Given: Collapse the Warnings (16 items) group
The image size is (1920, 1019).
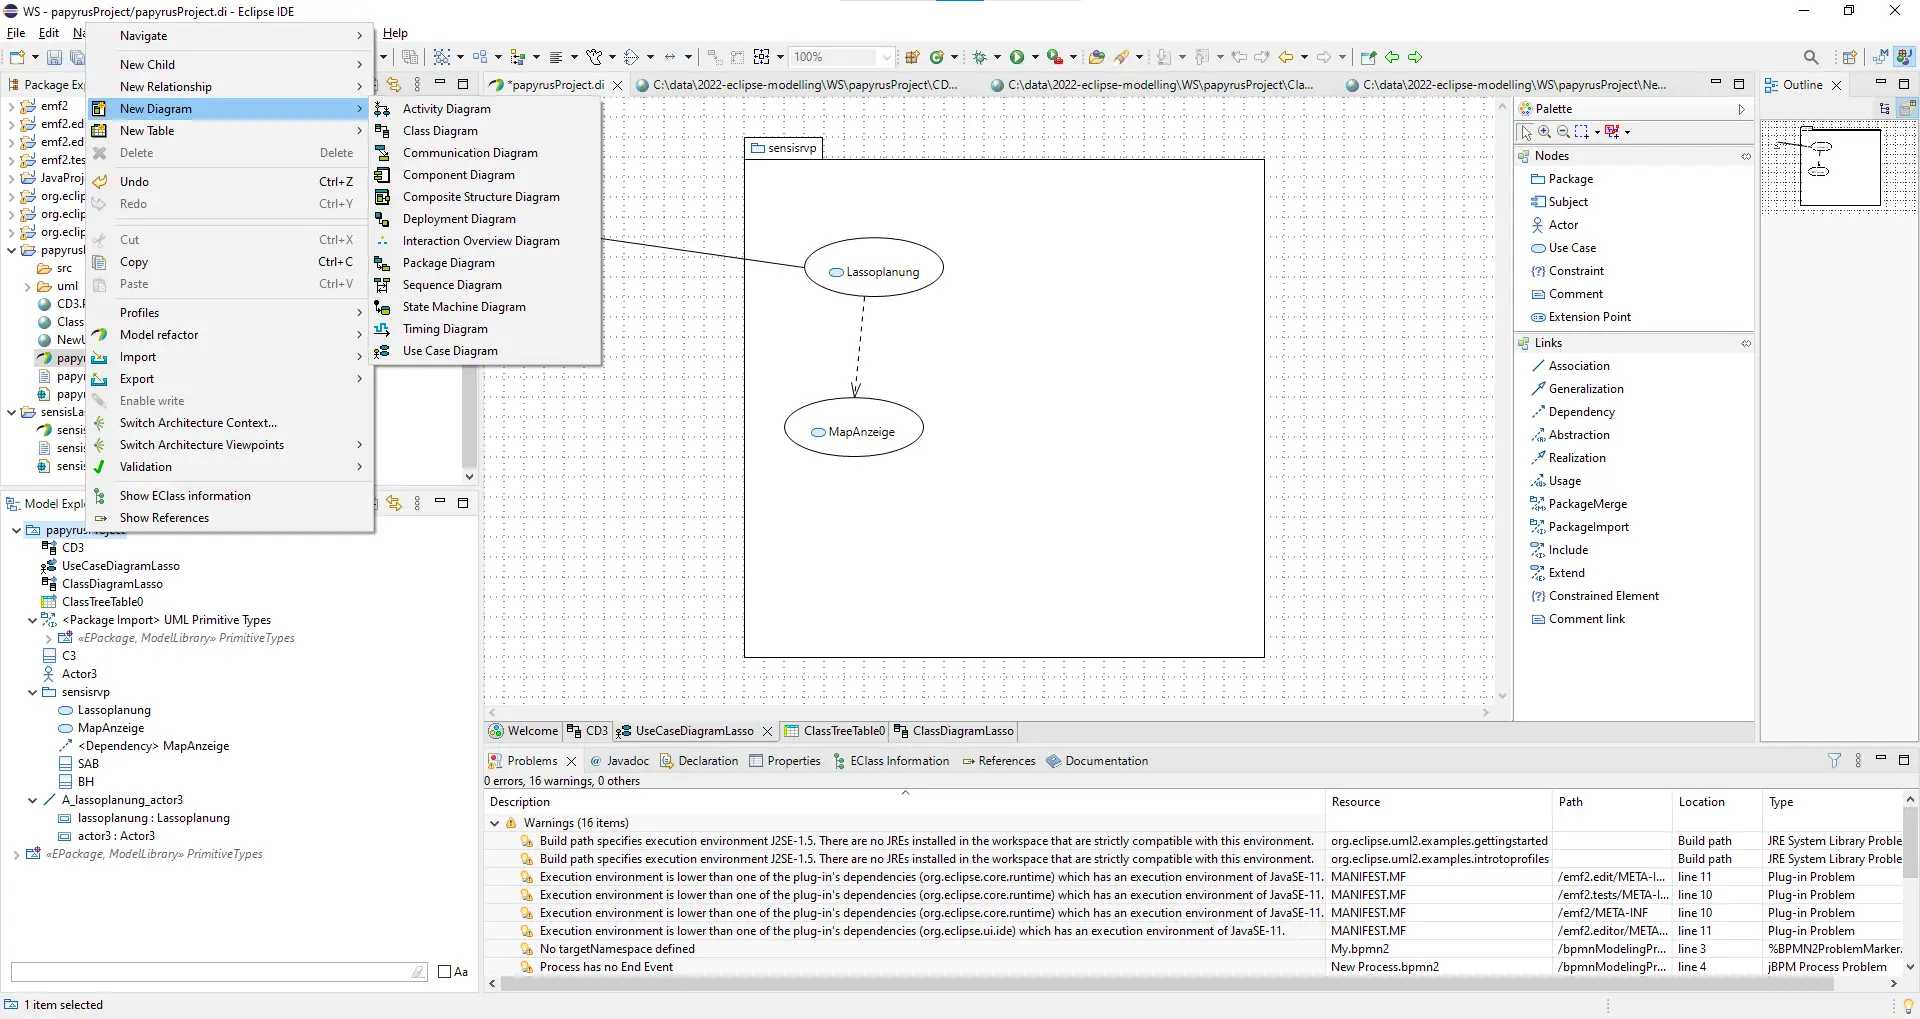Looking at the screenshot, I should pyautogui.click(x=495, y=823).
